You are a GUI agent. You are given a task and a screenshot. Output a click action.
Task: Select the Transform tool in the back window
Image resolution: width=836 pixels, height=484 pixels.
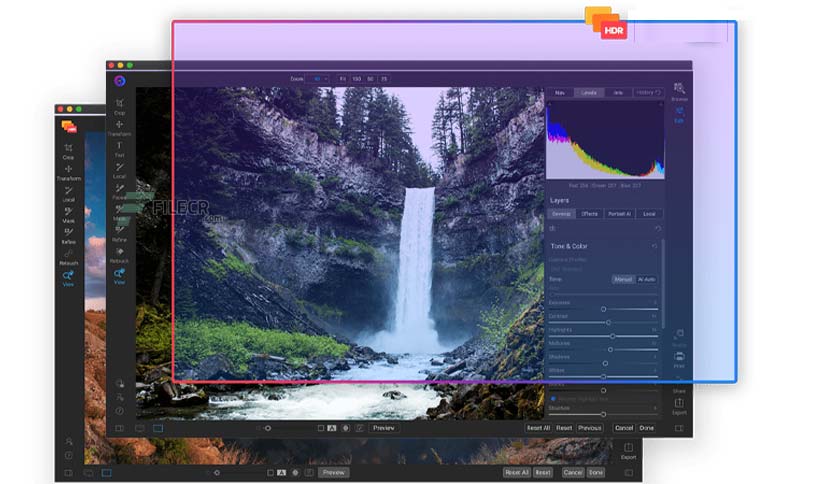pyautogui.click(x=68, y=172)
